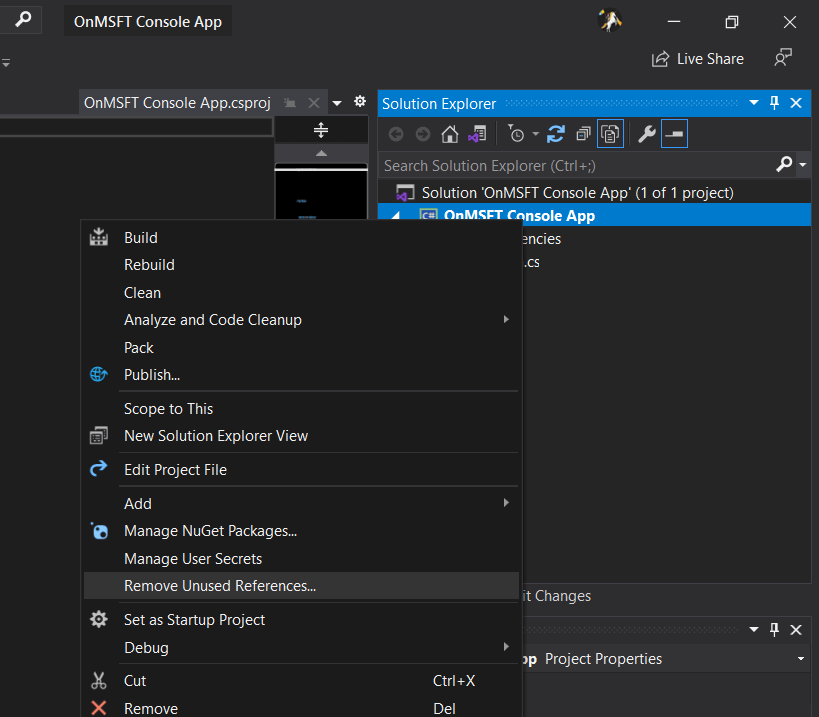Click the account profile avatar

[x=610, y=21]
